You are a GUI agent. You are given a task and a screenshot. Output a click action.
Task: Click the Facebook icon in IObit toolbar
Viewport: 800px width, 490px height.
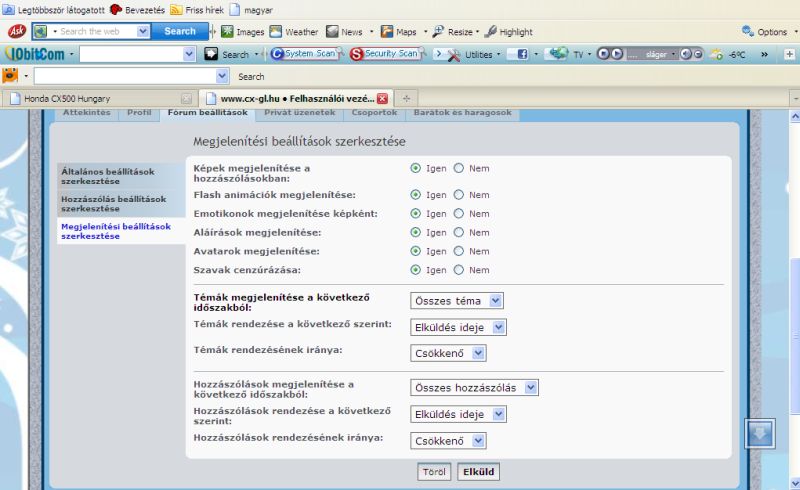[x=522, y=54]
